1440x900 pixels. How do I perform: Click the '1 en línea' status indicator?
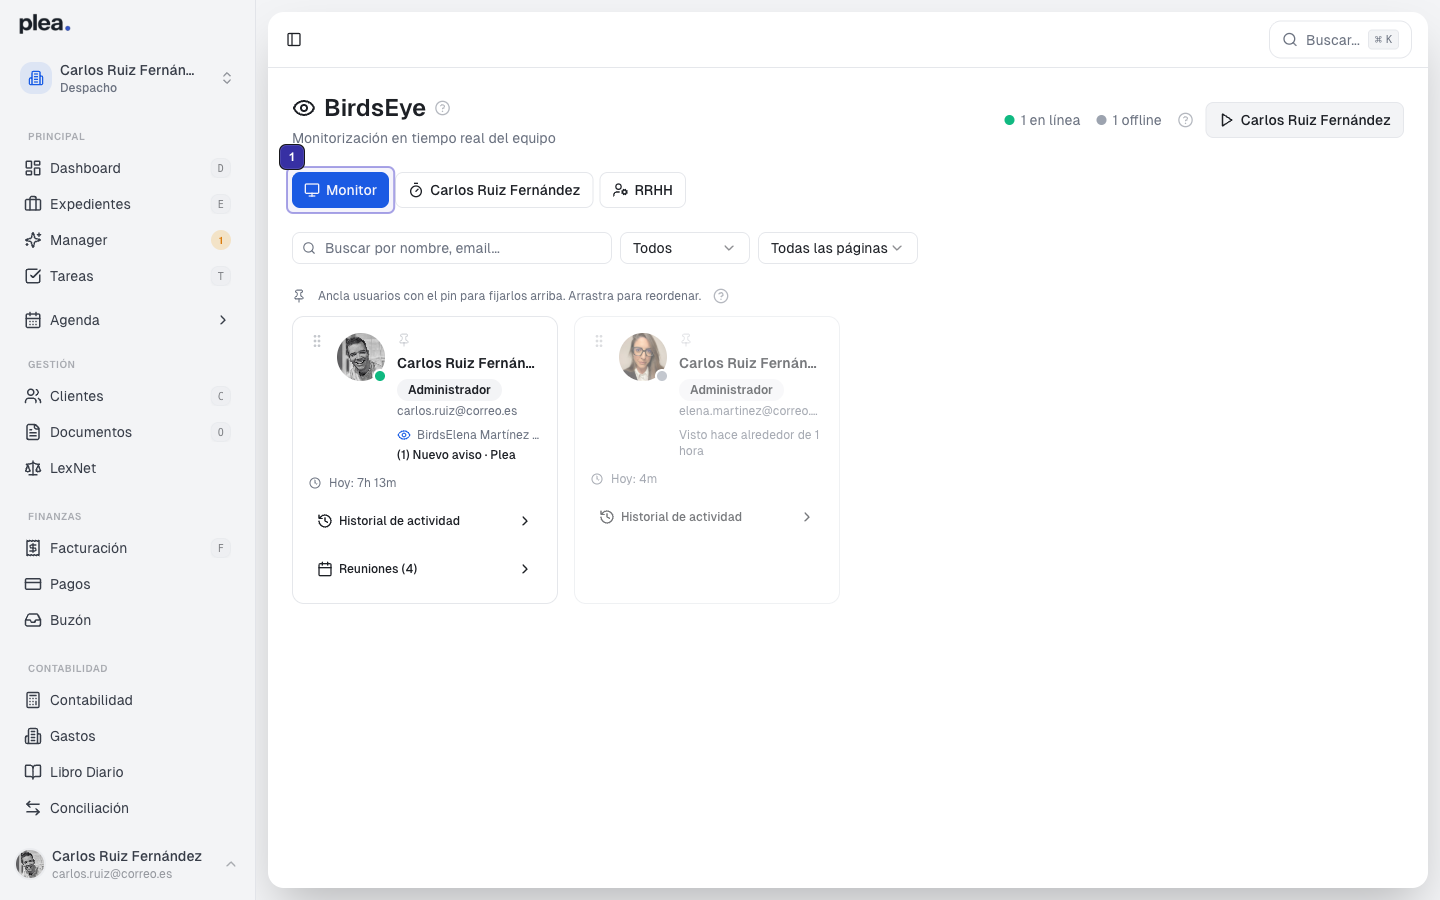(1042, 120)
